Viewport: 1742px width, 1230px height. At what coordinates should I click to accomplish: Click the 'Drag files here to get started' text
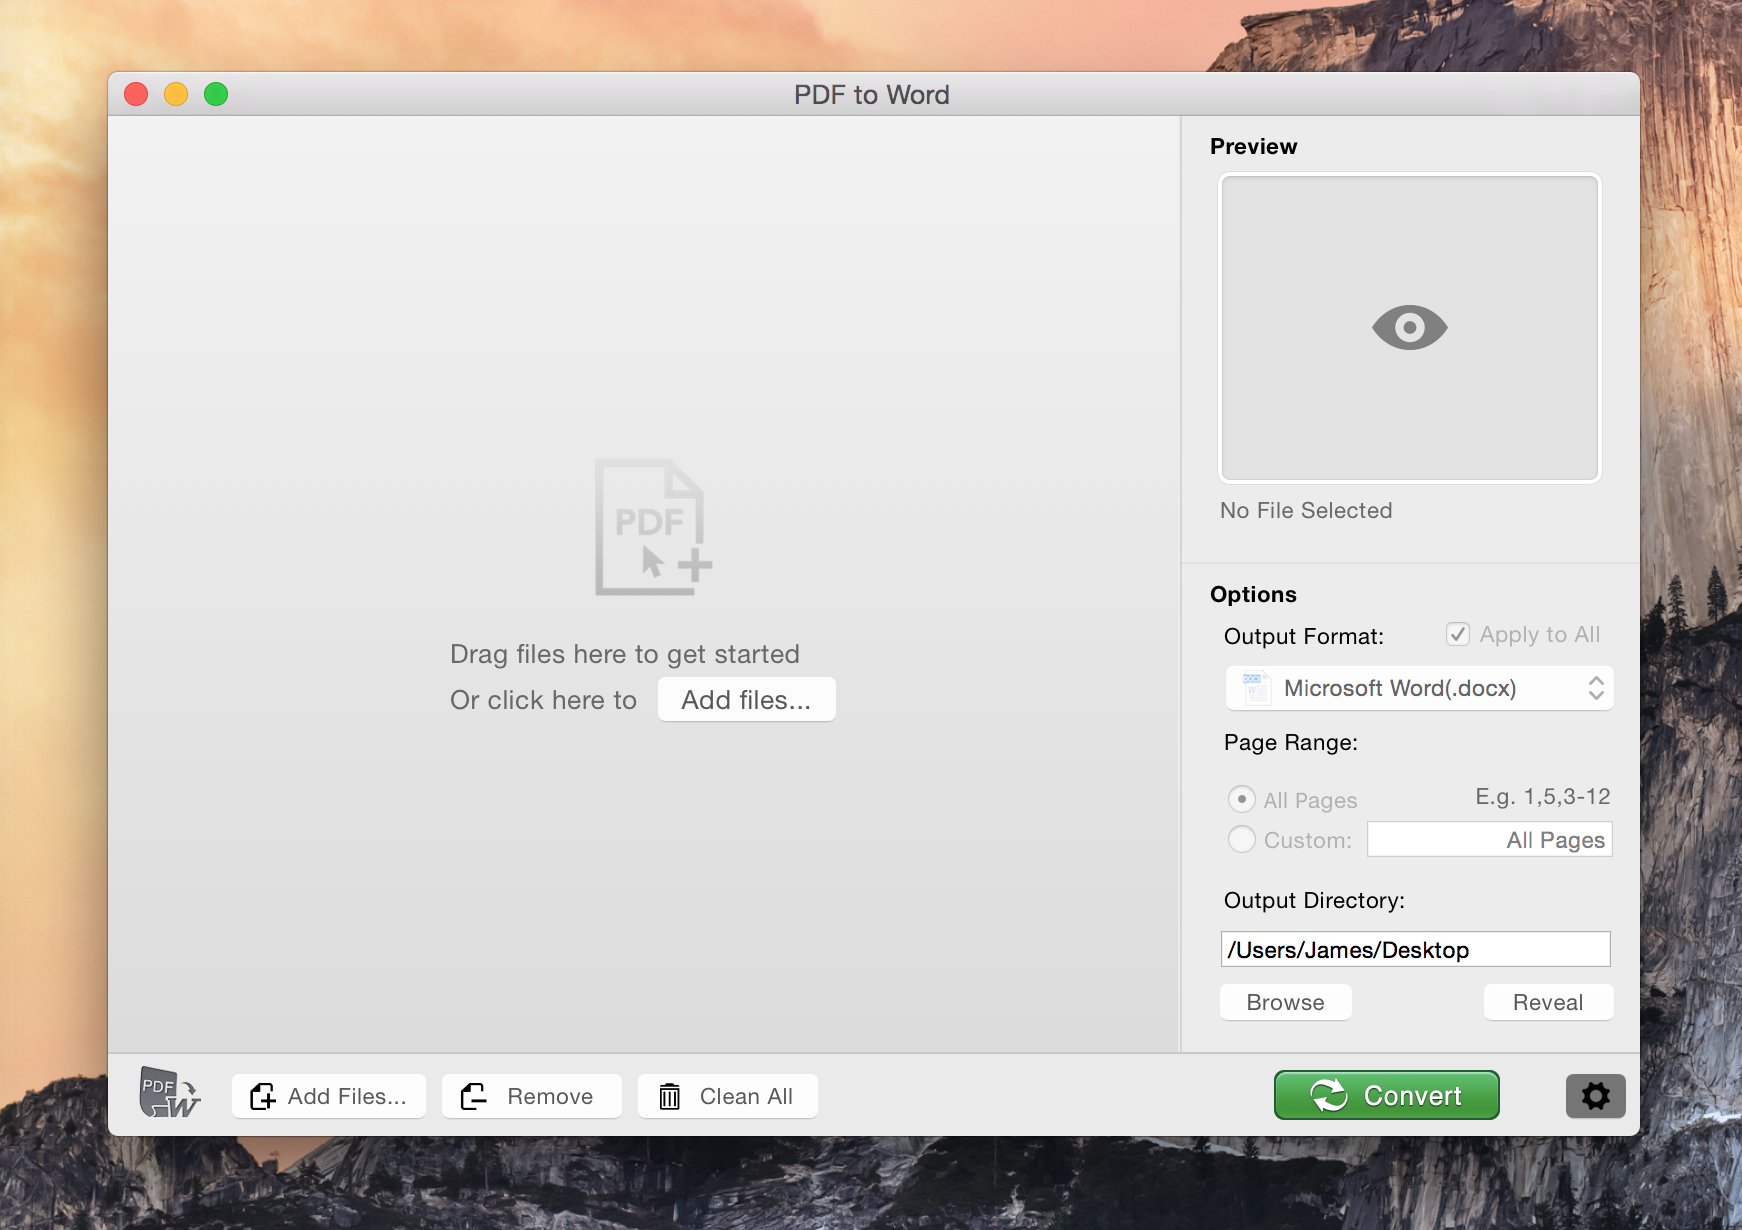[x=625, y=654]
